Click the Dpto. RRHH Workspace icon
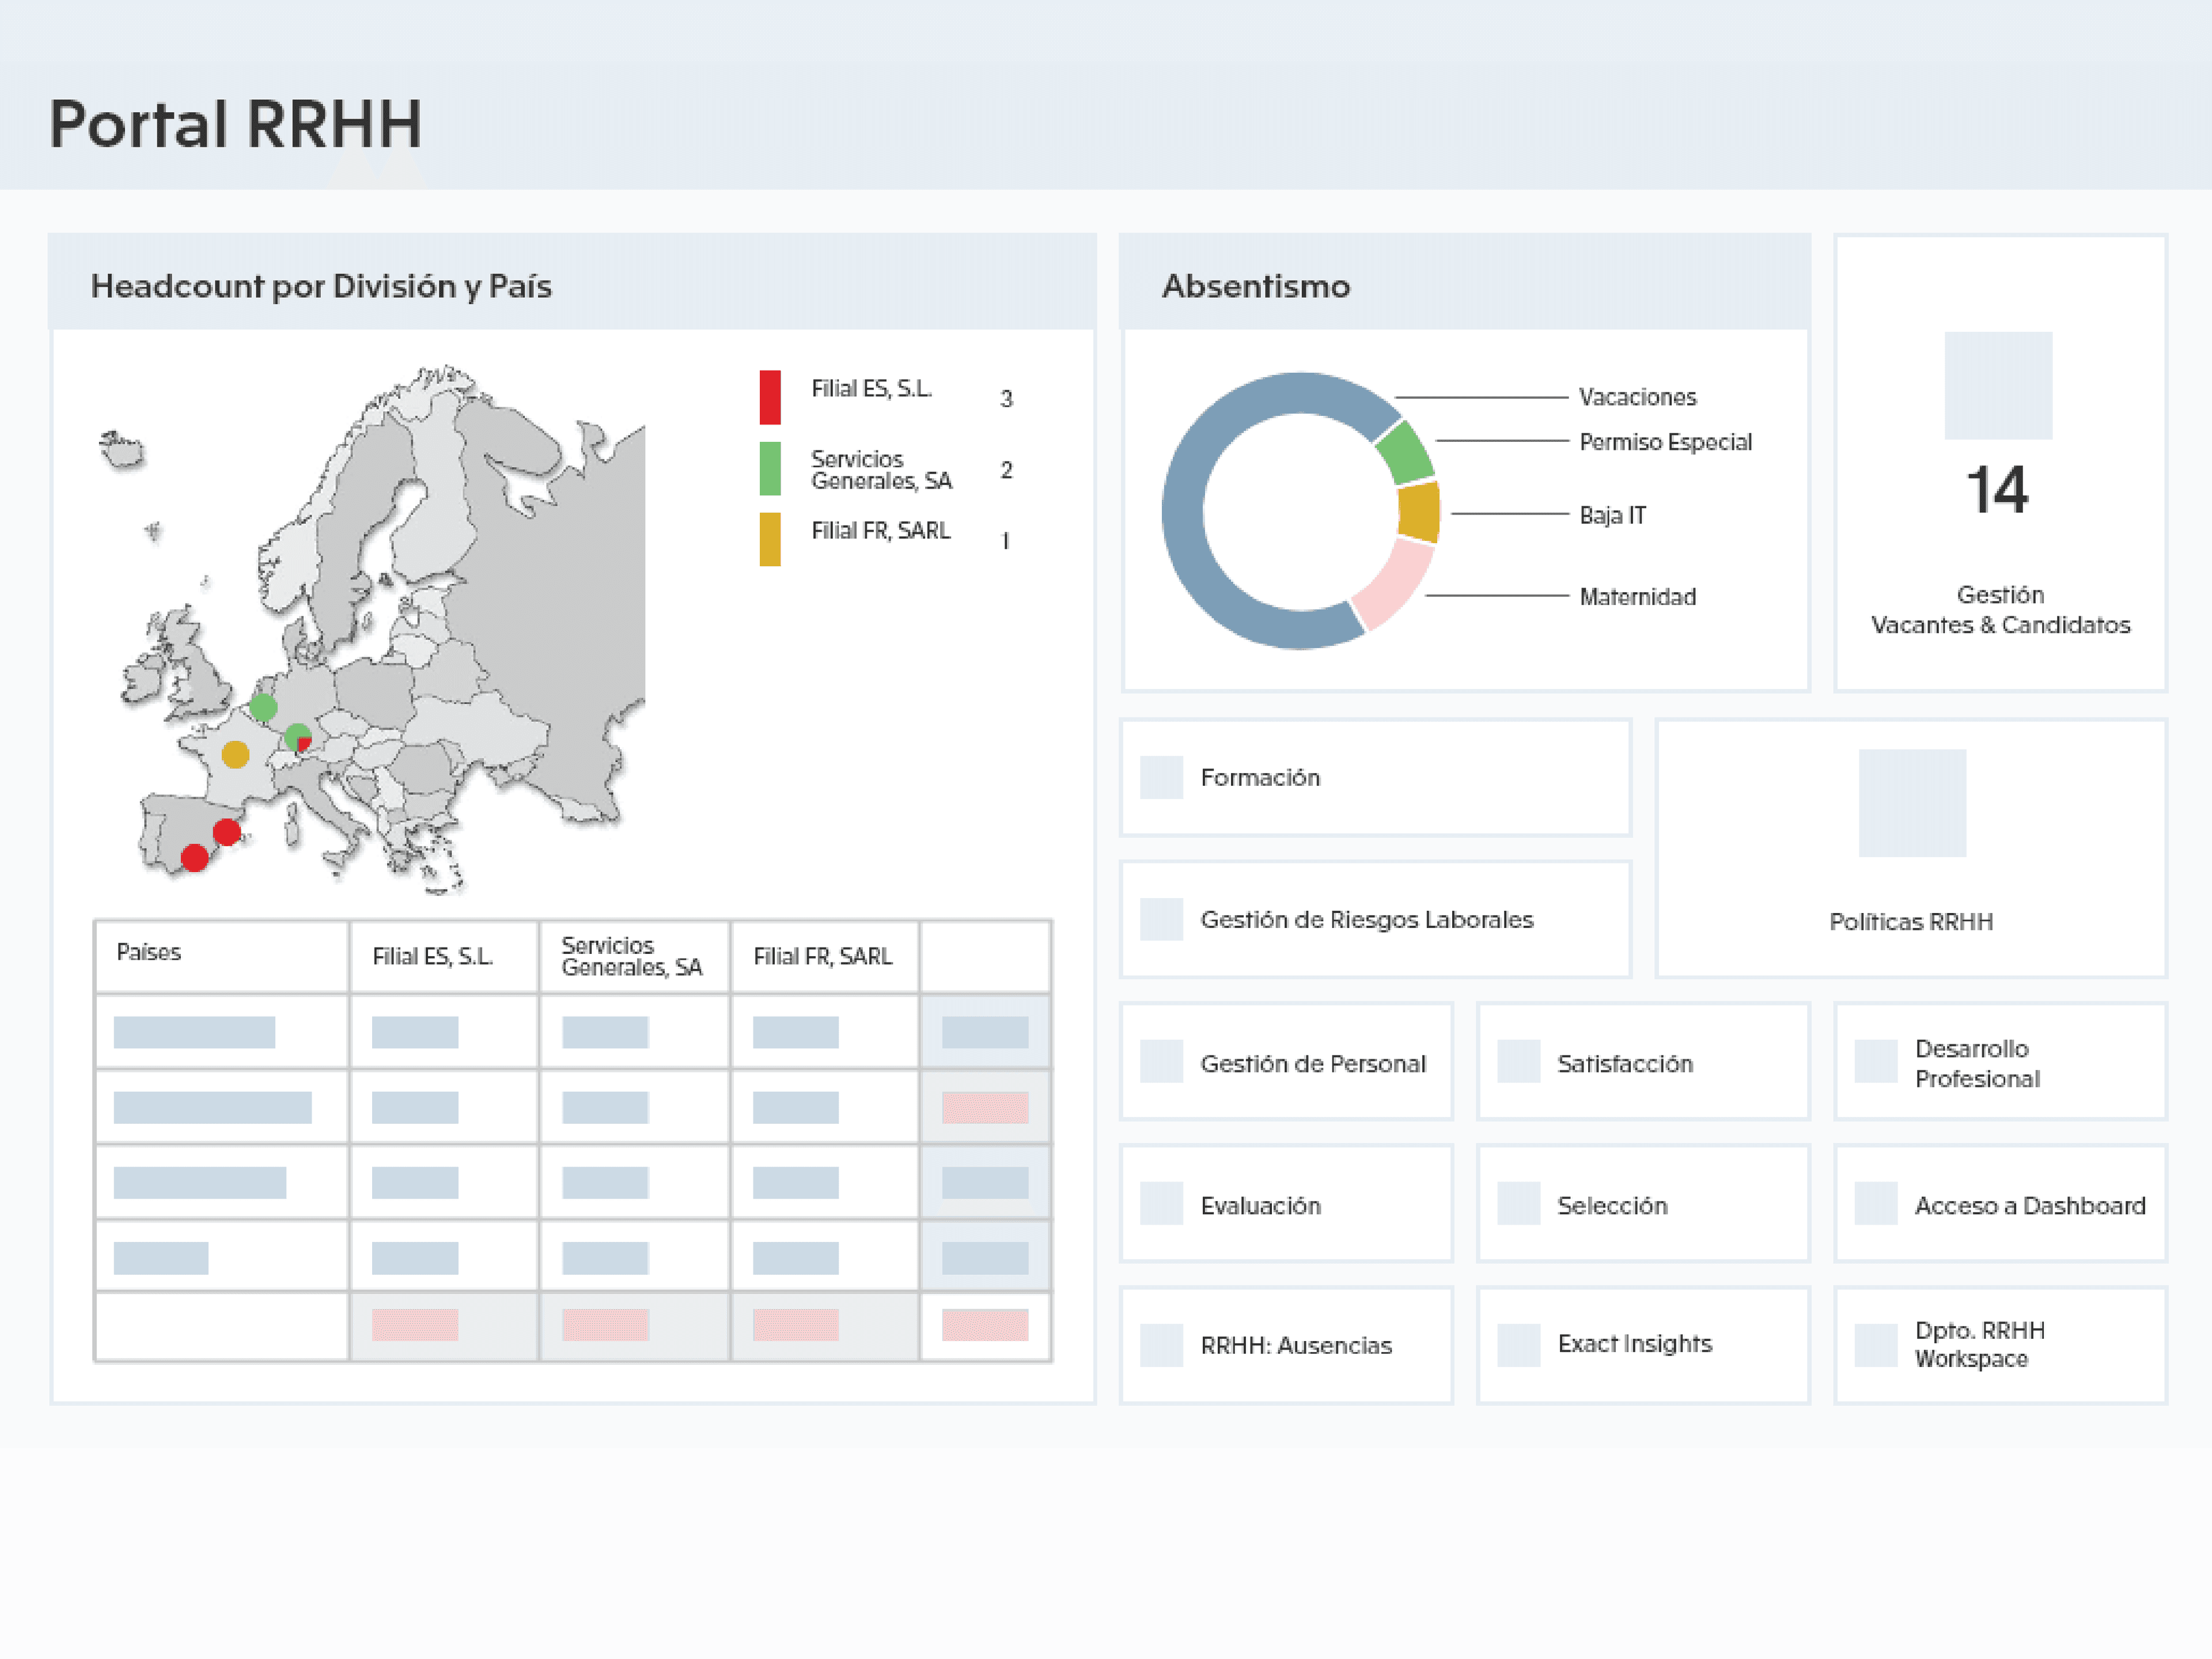The width and height of the screenshot is (2212, 1659). [1875, 1345]
